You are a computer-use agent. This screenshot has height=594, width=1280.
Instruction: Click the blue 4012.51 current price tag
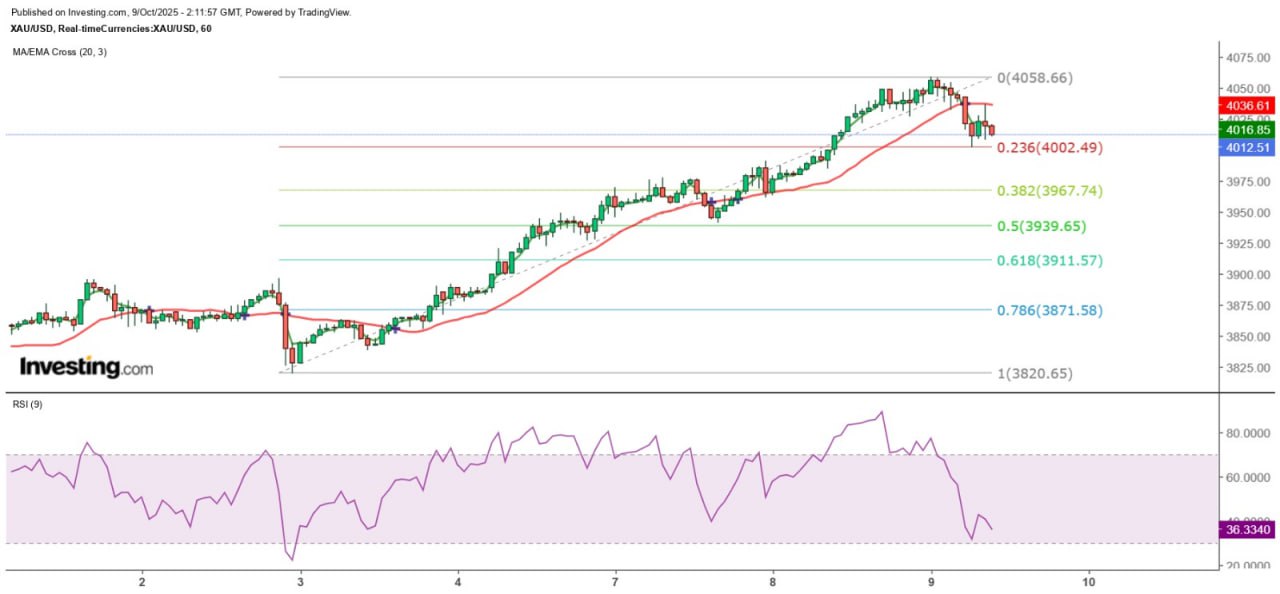click(1248, 148)
